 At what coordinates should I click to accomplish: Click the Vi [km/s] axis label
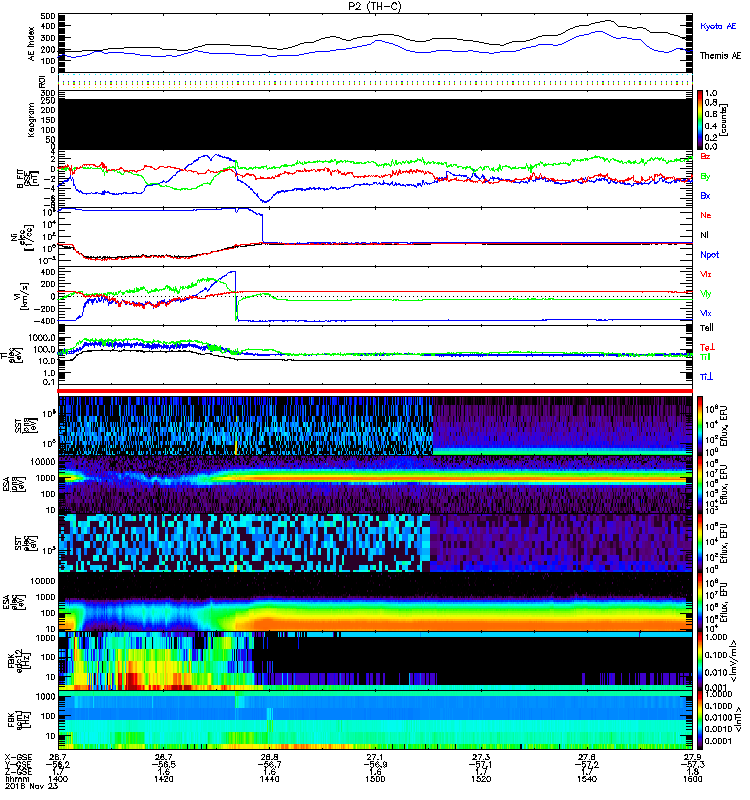23,296
